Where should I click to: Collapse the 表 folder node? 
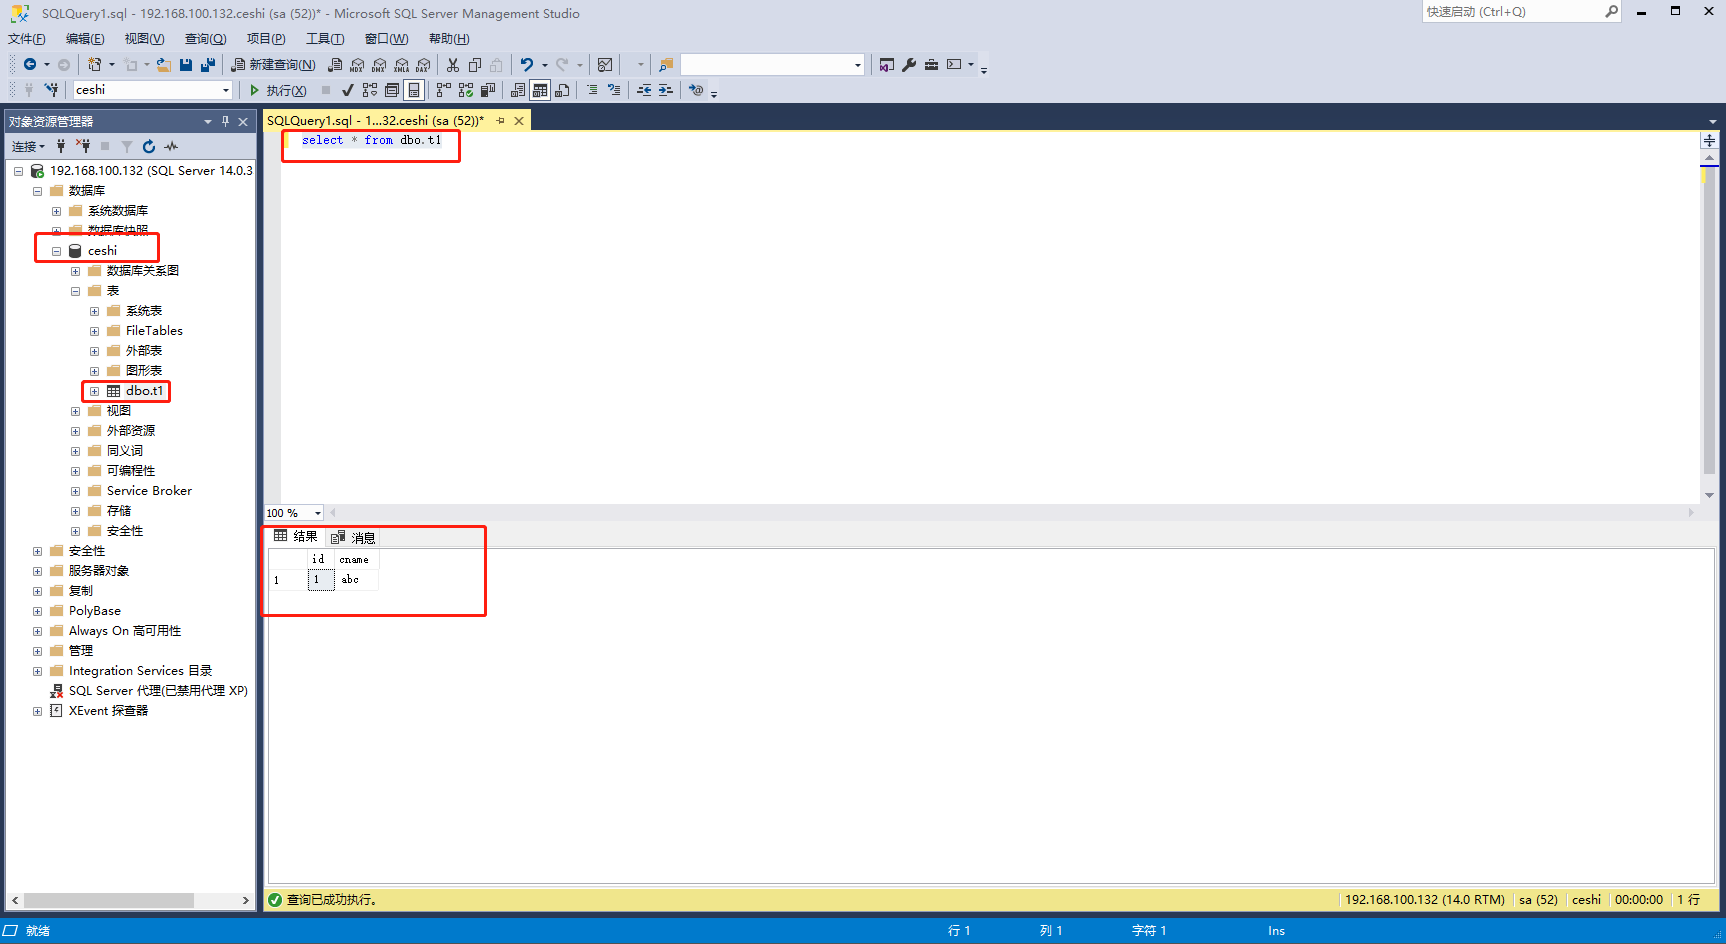[75, 291]
